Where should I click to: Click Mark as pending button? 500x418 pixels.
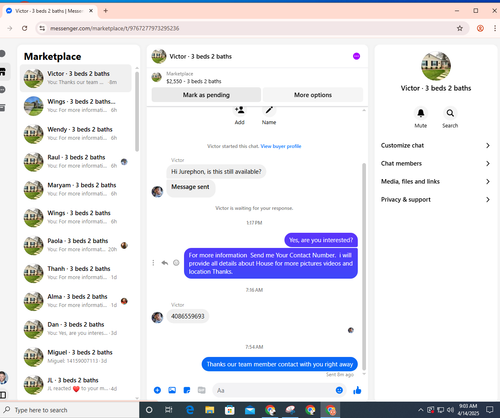[x=206, y=95]
